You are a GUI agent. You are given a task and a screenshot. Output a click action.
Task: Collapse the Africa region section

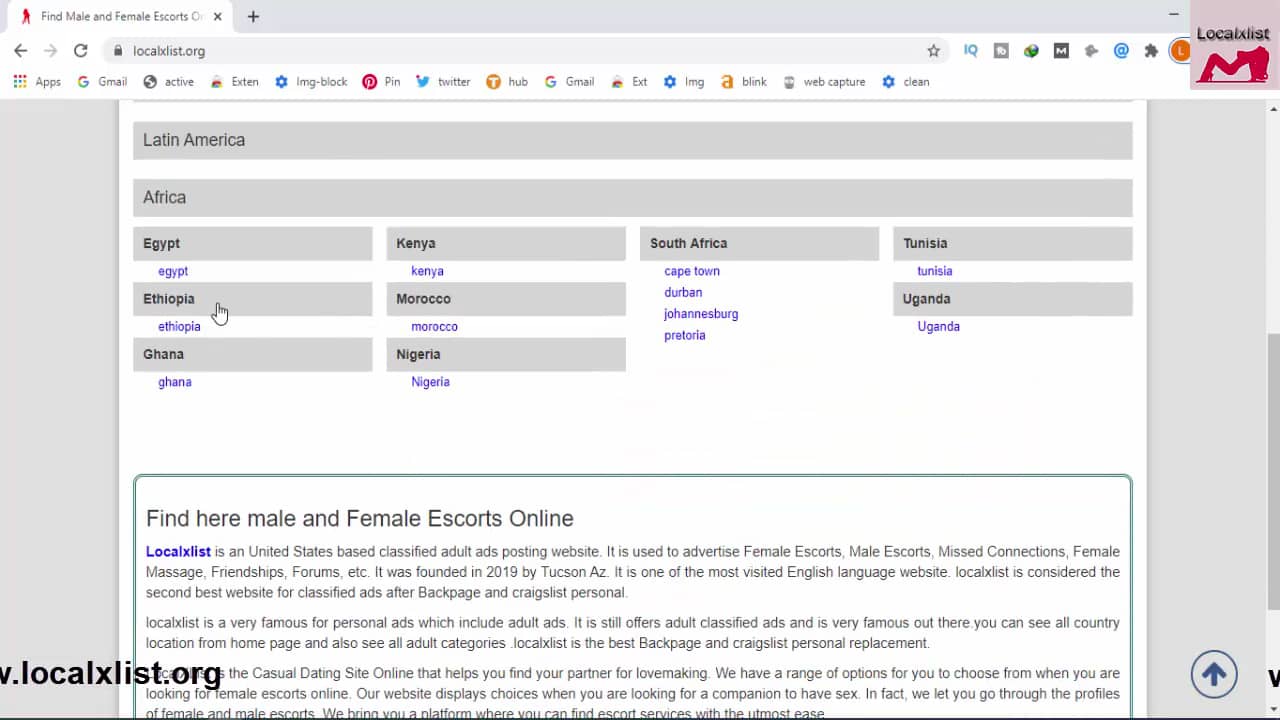coord(632,197)
